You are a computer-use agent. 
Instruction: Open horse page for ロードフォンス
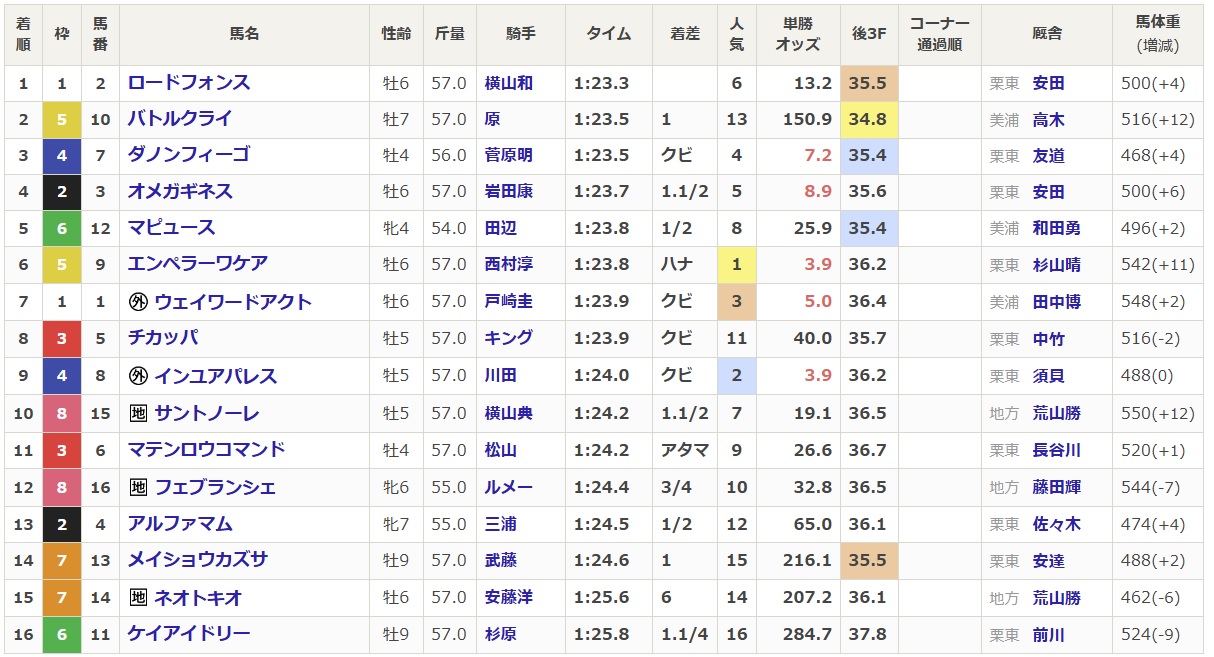(189, 83)
